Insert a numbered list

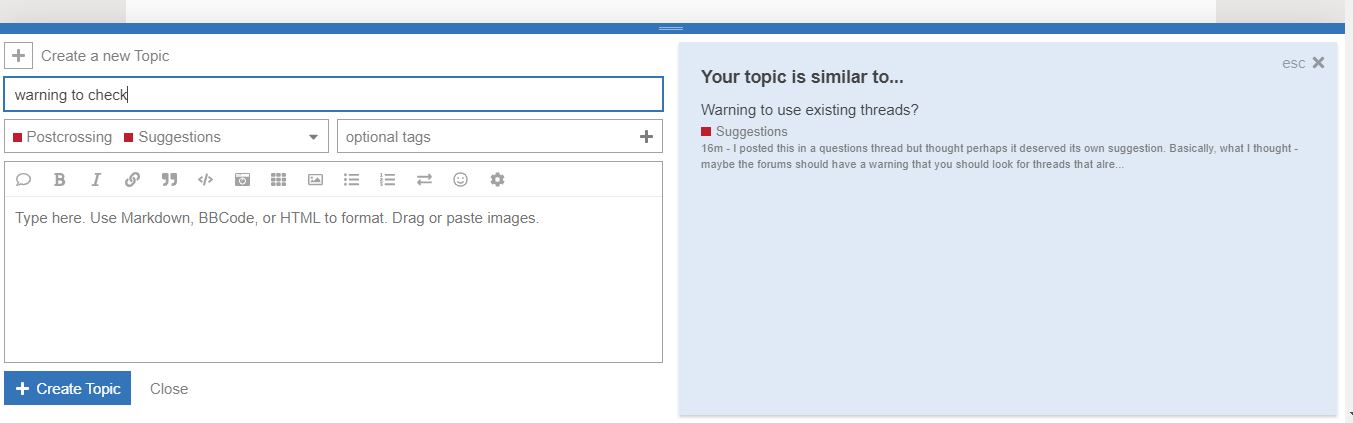[388, 180]
